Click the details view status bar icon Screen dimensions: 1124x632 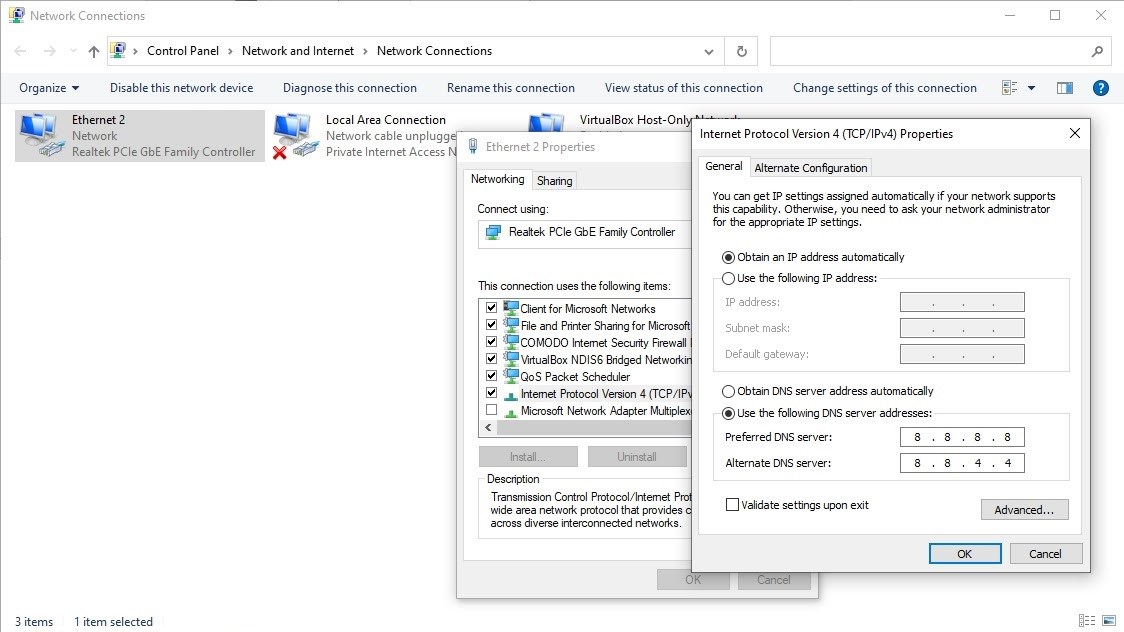[x=1087, y=621]
